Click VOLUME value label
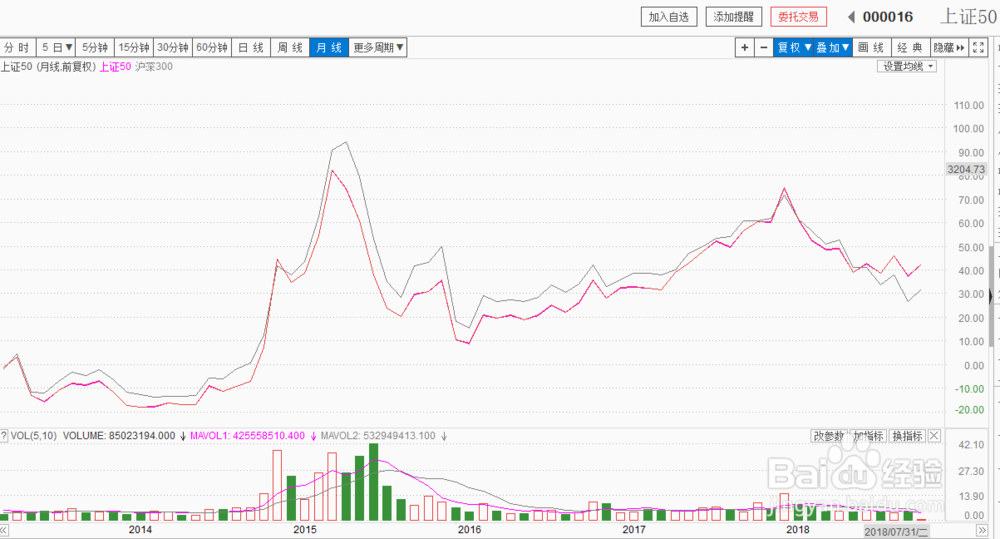1000x539 pixels. [119, 436]
